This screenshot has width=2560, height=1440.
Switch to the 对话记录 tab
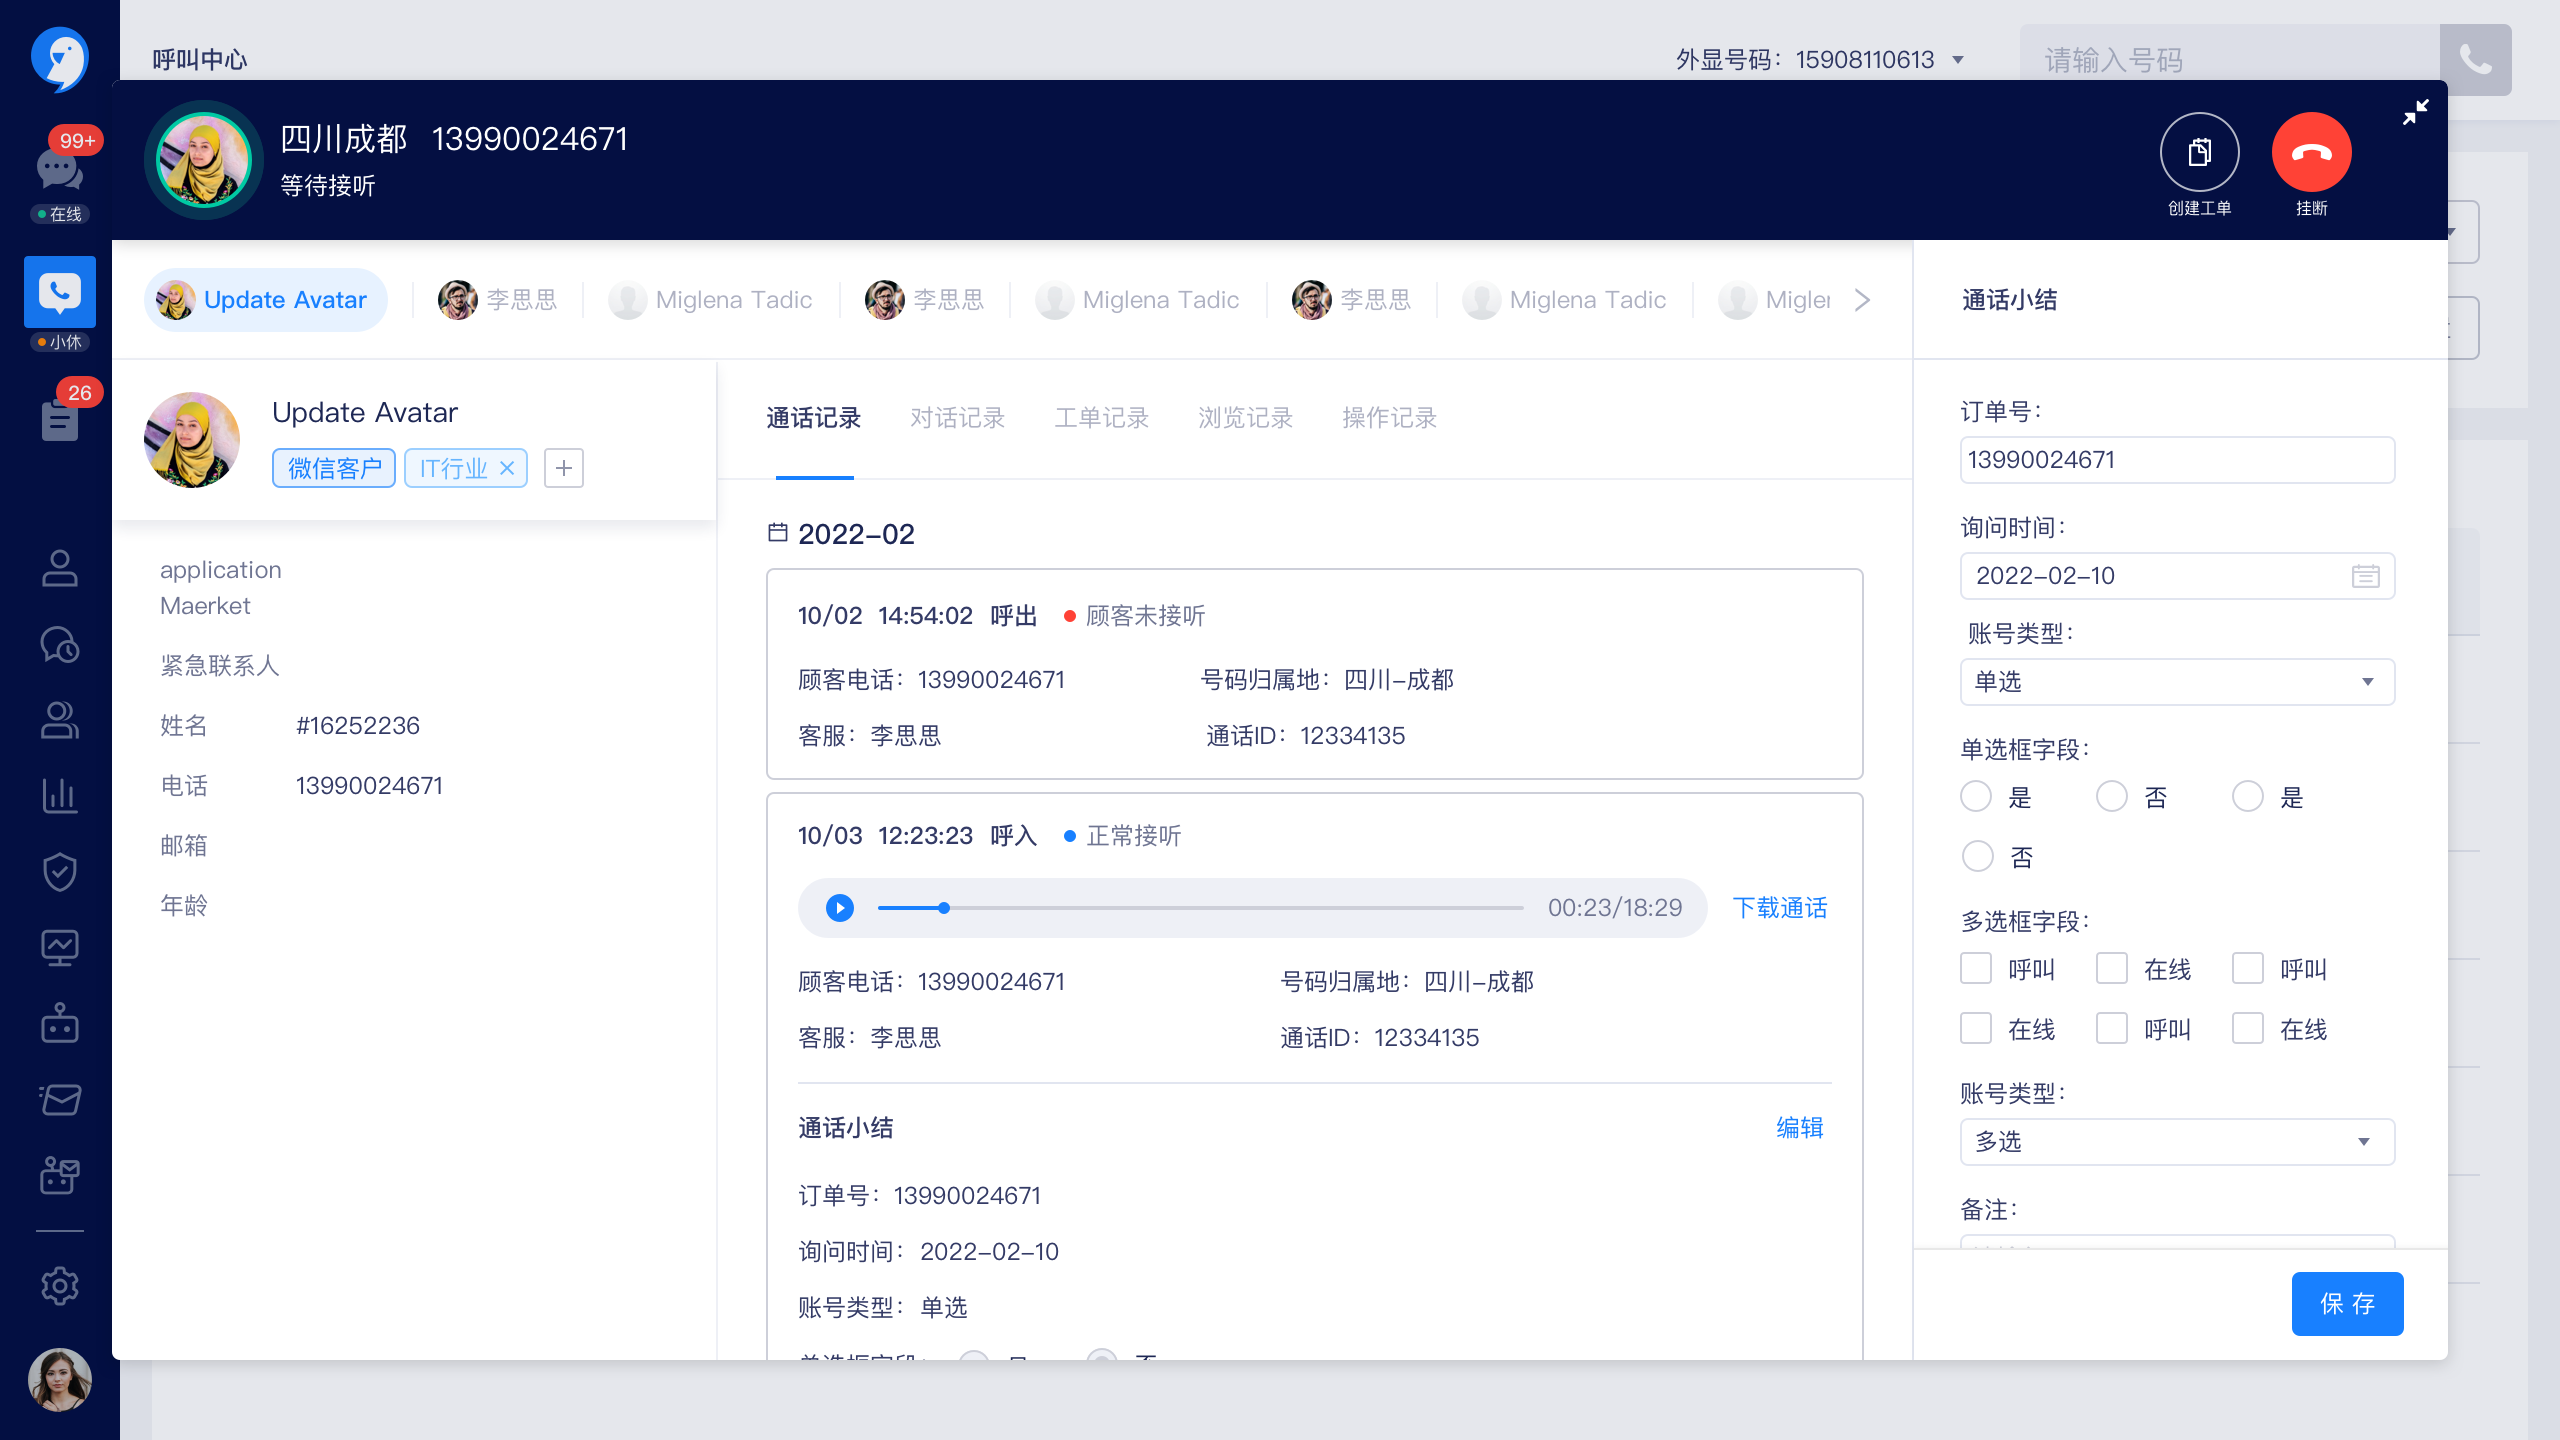point(957,418)
